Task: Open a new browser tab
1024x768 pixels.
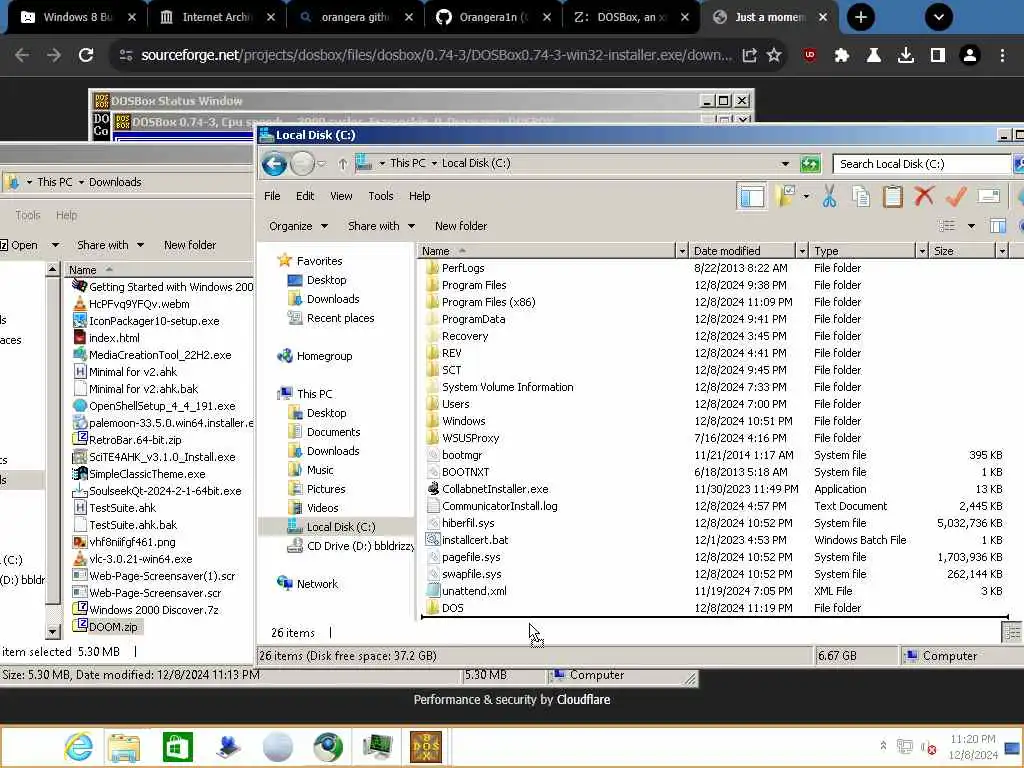Action: [861, 17]
